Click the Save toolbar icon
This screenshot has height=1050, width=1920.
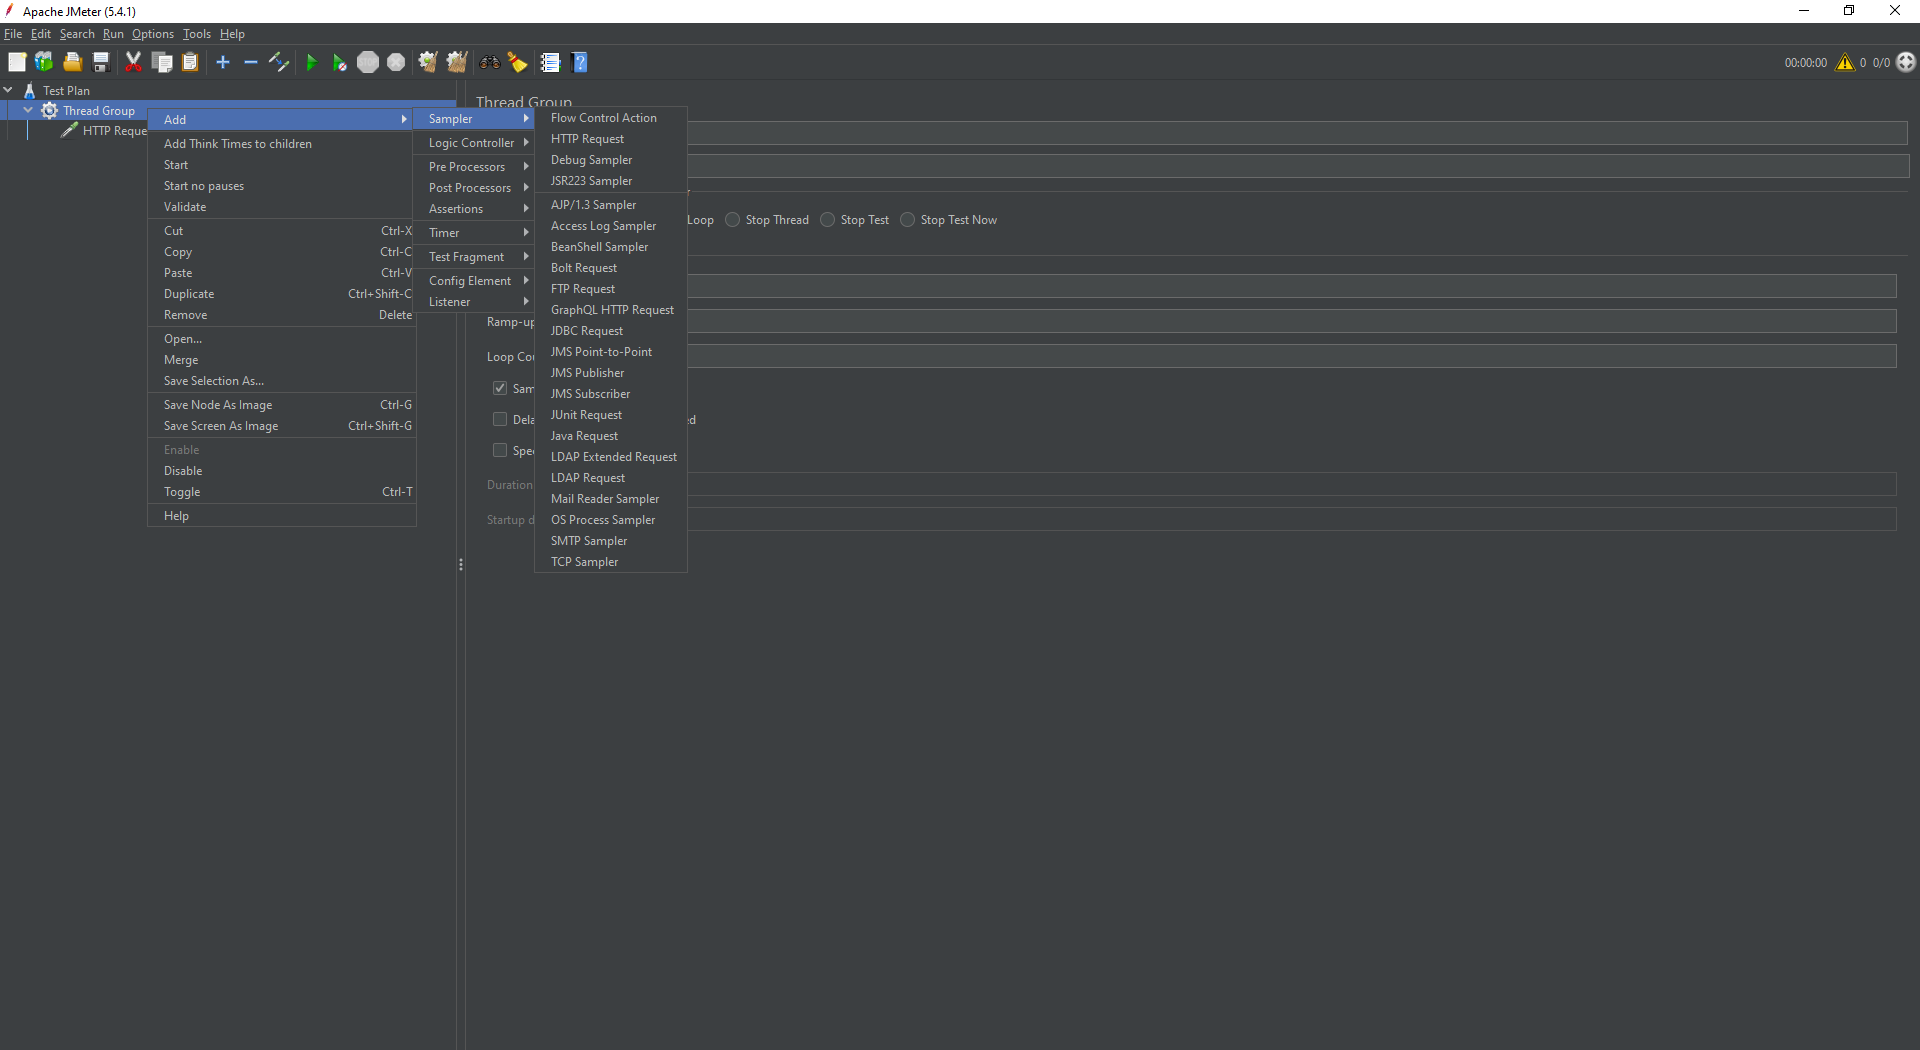click(x=100, y=62)
